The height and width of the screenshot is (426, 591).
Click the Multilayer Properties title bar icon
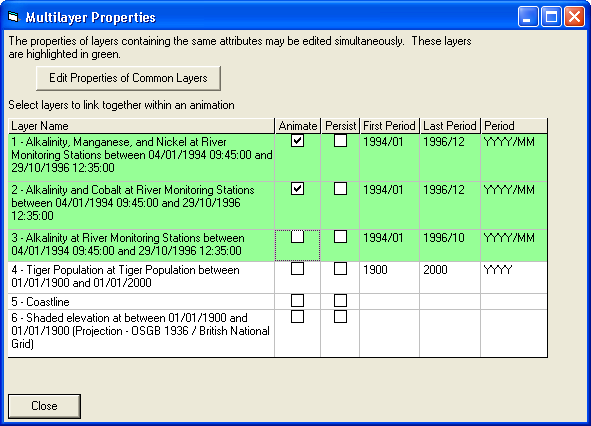tap(13, 17)
